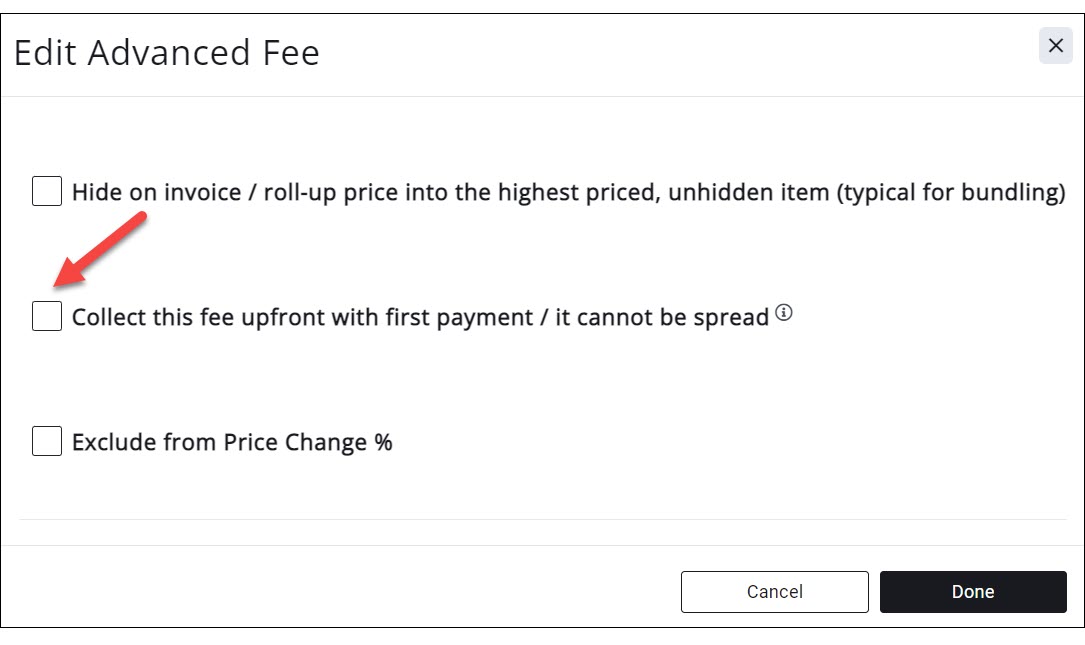Check Exclude from Price Change % box
This screenshot has width=1085, height=645.
pos(47,441)
